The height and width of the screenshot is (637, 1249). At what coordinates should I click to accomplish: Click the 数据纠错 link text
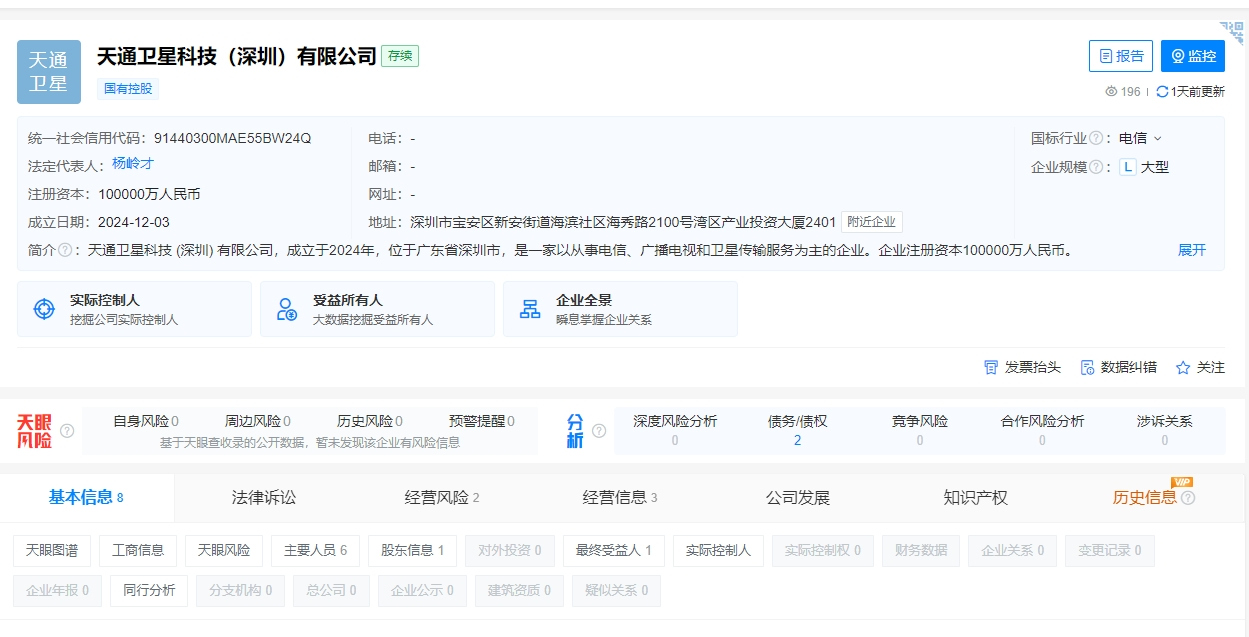point(1129,367)
